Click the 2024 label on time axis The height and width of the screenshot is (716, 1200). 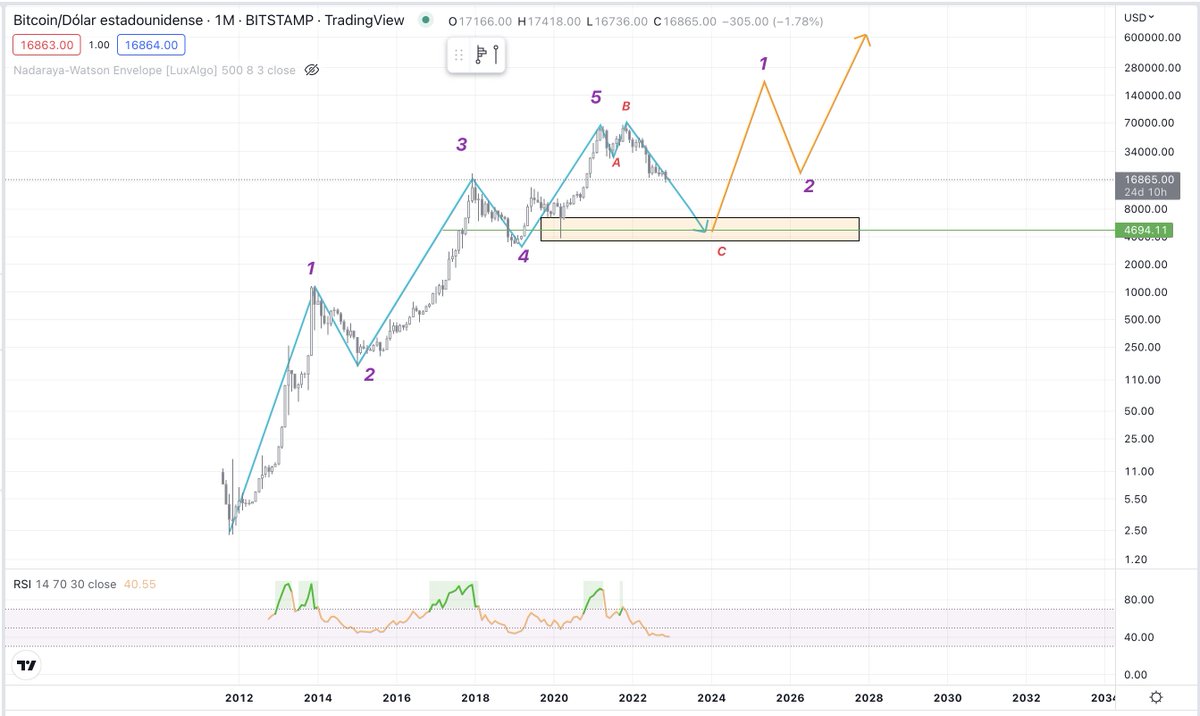click(x=711, y=698)
